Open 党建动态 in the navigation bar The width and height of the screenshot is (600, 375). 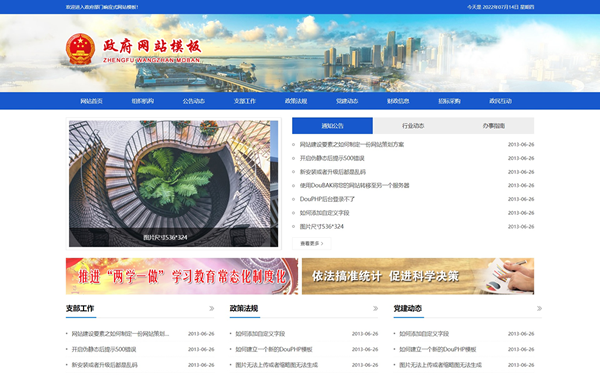(x=347, y=101)
